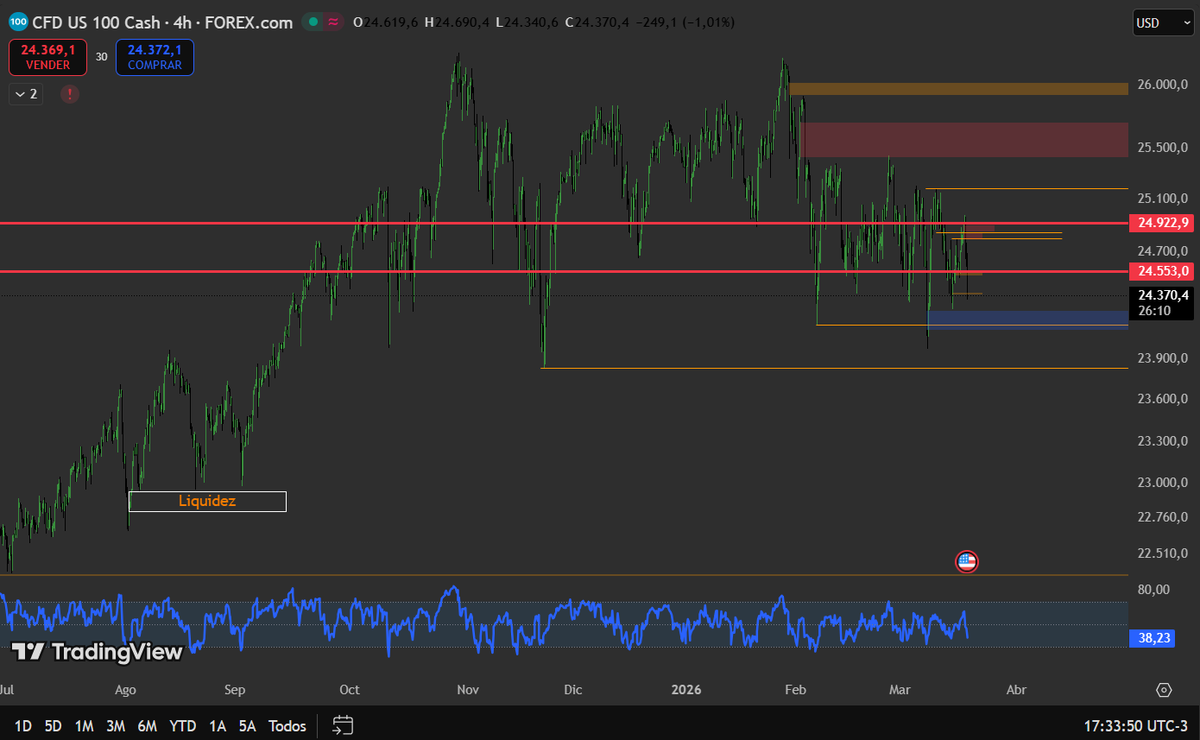Select the Todos time range

click(287, 725)
